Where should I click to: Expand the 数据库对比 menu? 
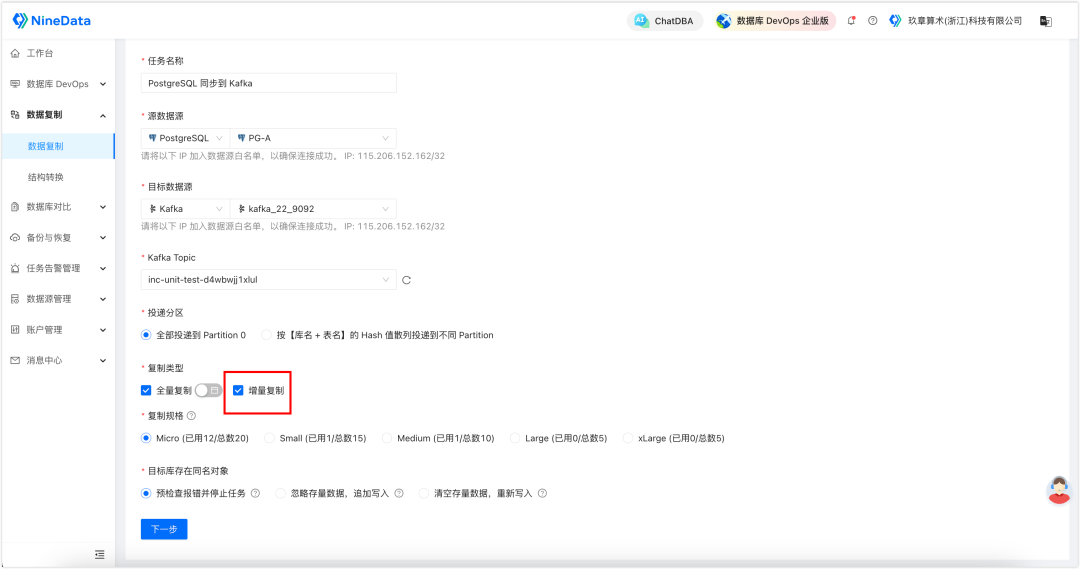point(58,207)
